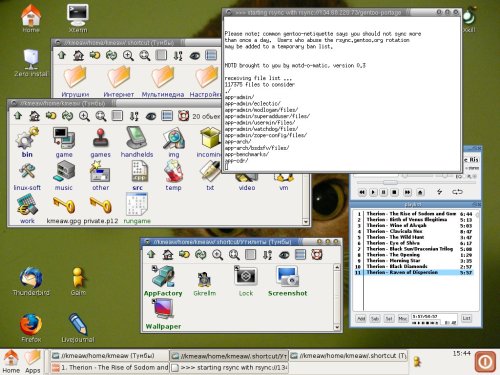Screen dimensions: 500x375
Task: Click the Sel button in playlist
Action: [389, 319]
